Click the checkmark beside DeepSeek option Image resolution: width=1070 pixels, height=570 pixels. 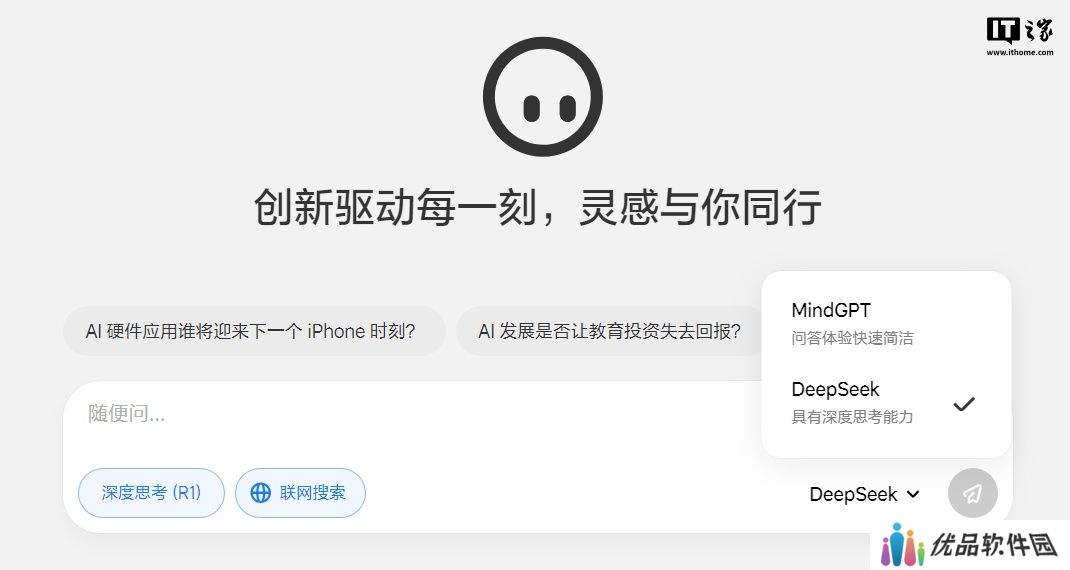(x=964, y=404)
